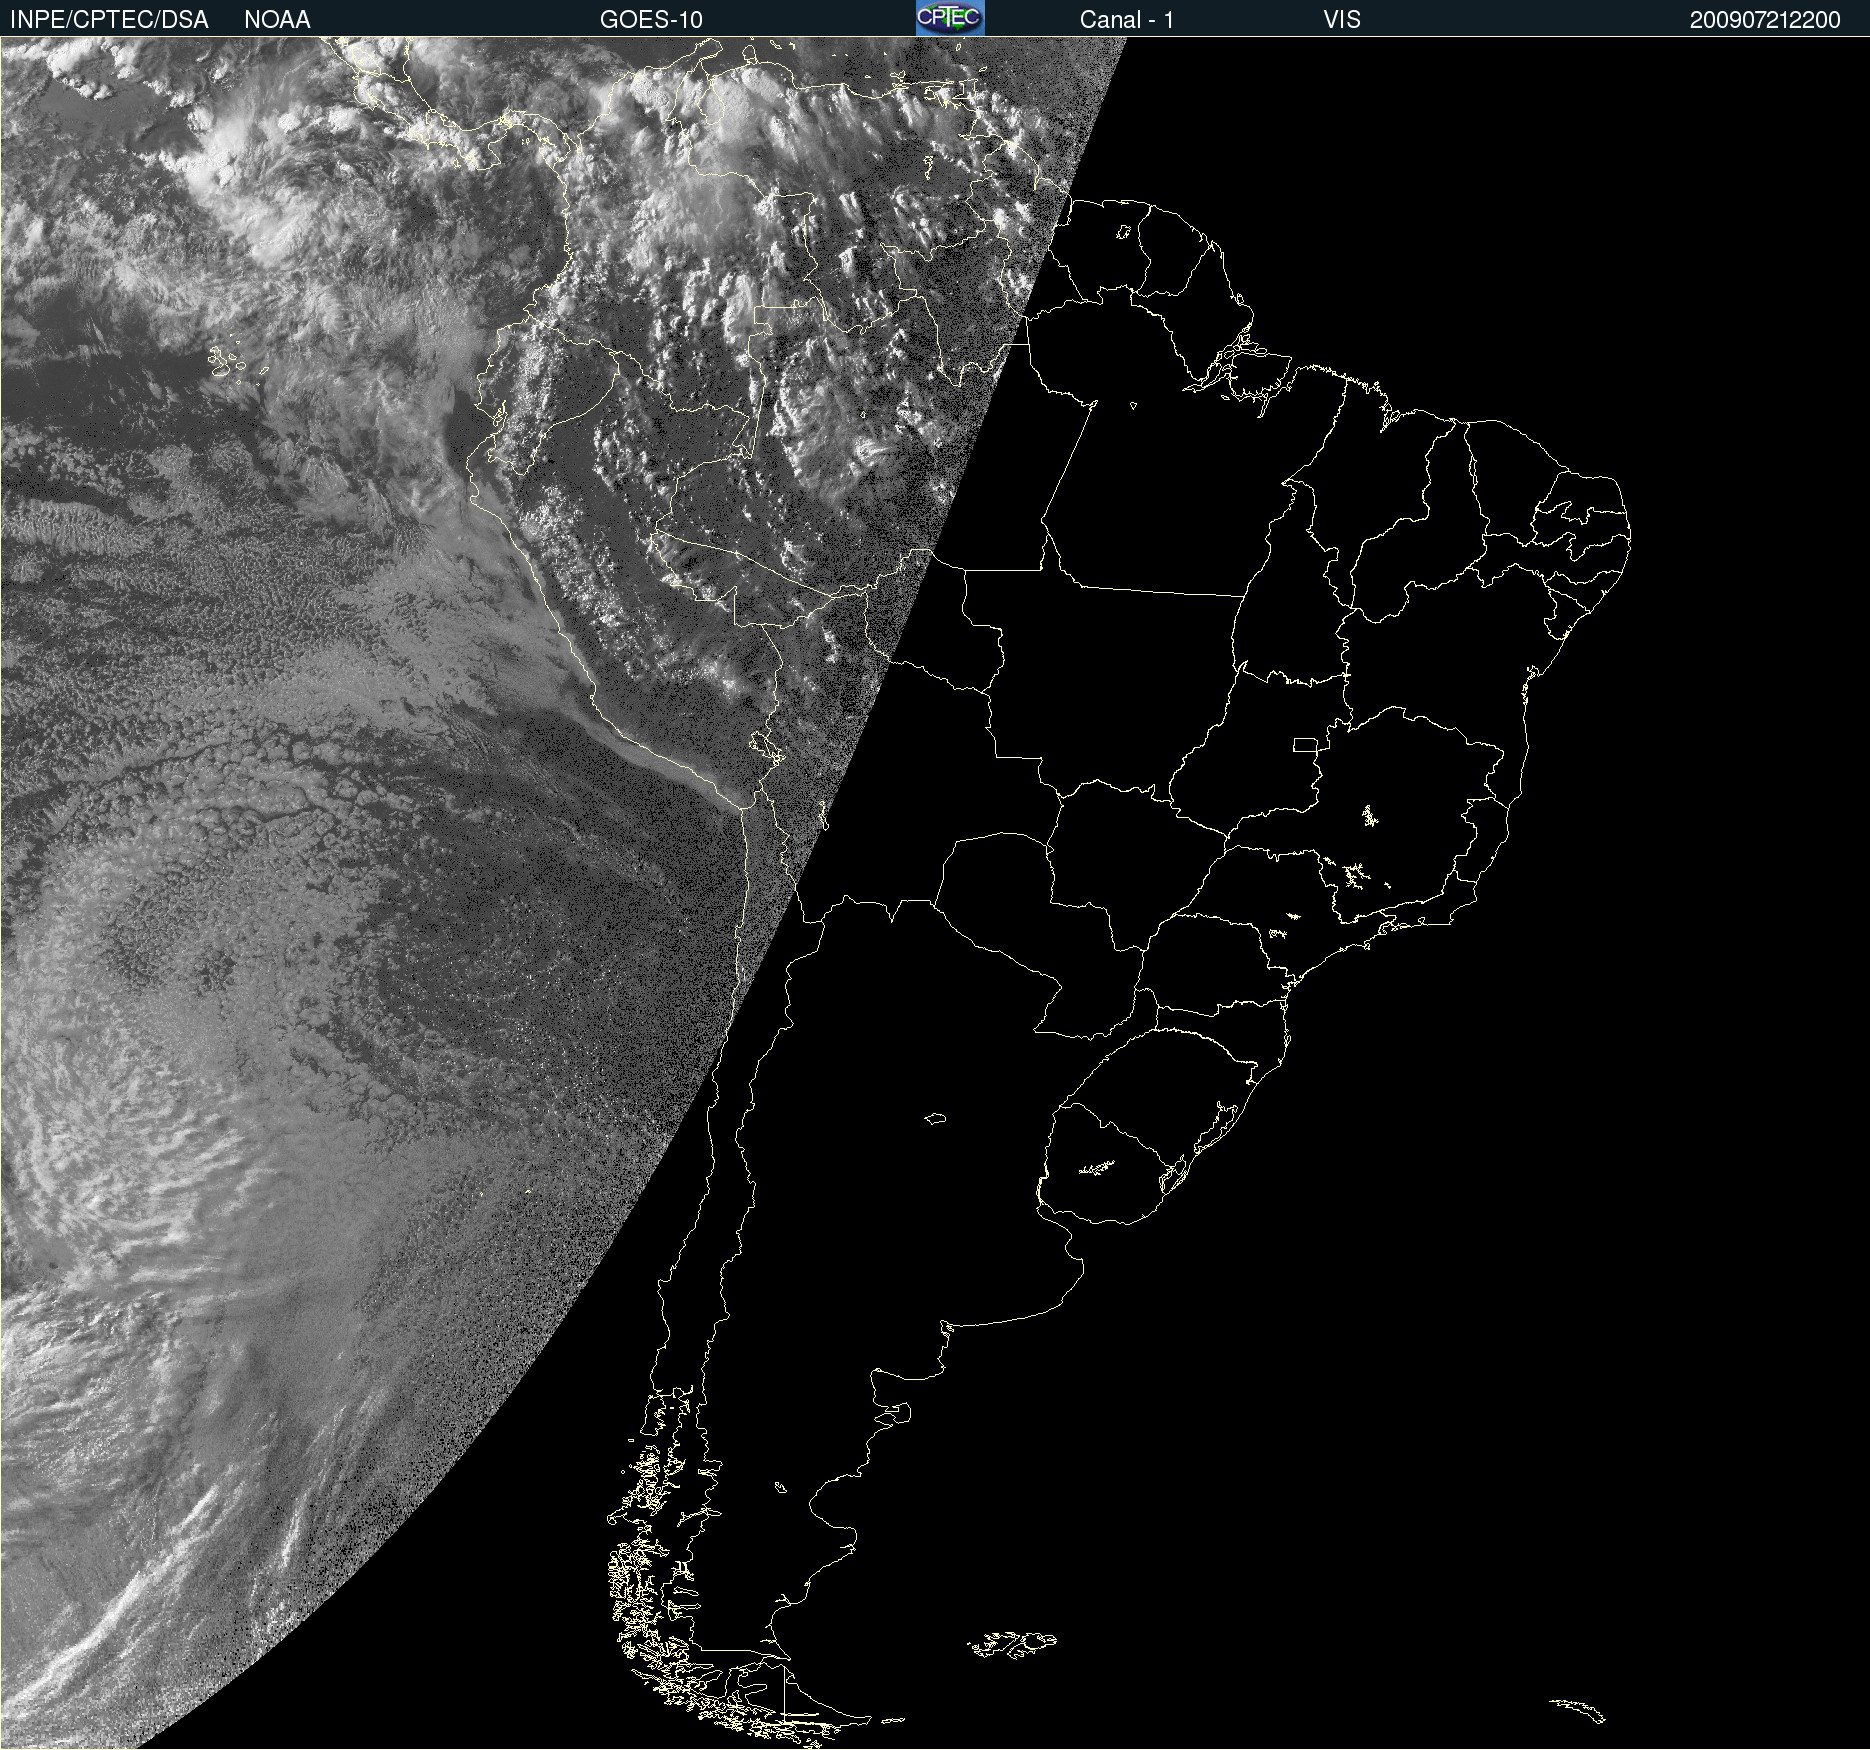Click the CPTEC logo in header
The width and height of the screenshot is (1870, 1750).
[950, 18]
